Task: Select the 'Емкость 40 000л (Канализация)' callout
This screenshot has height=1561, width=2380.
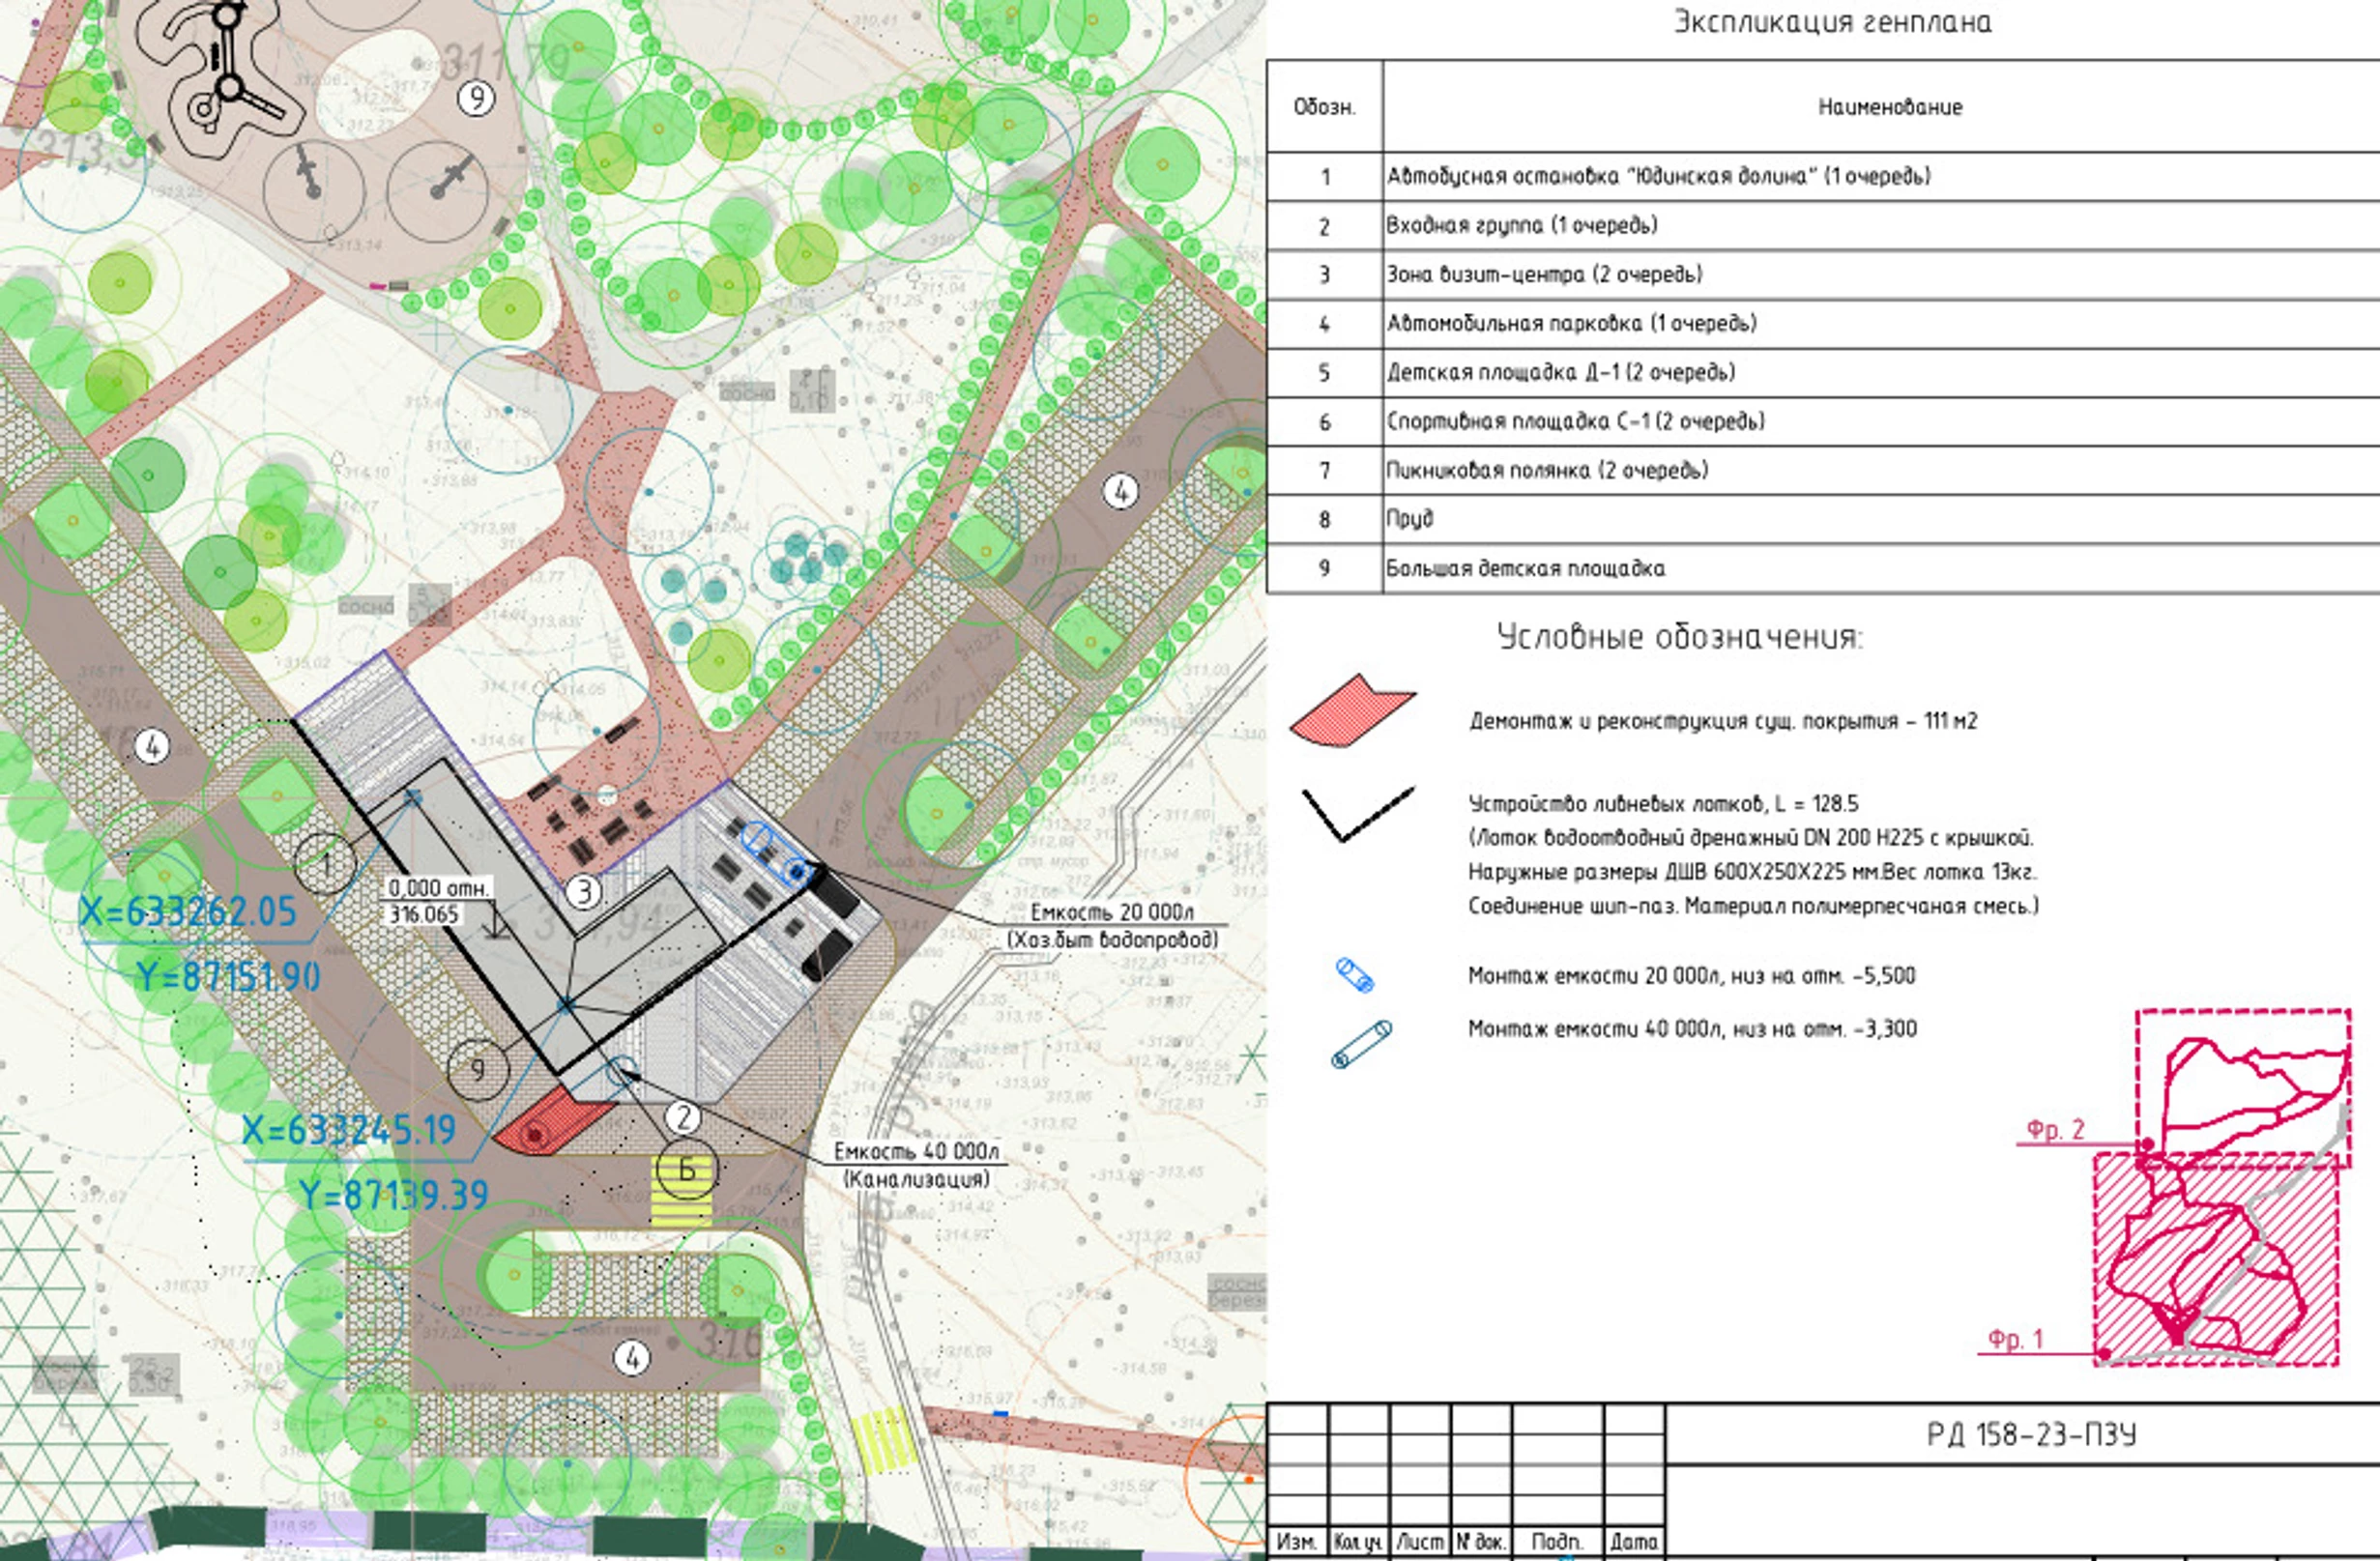Action: pos(917,1167)
